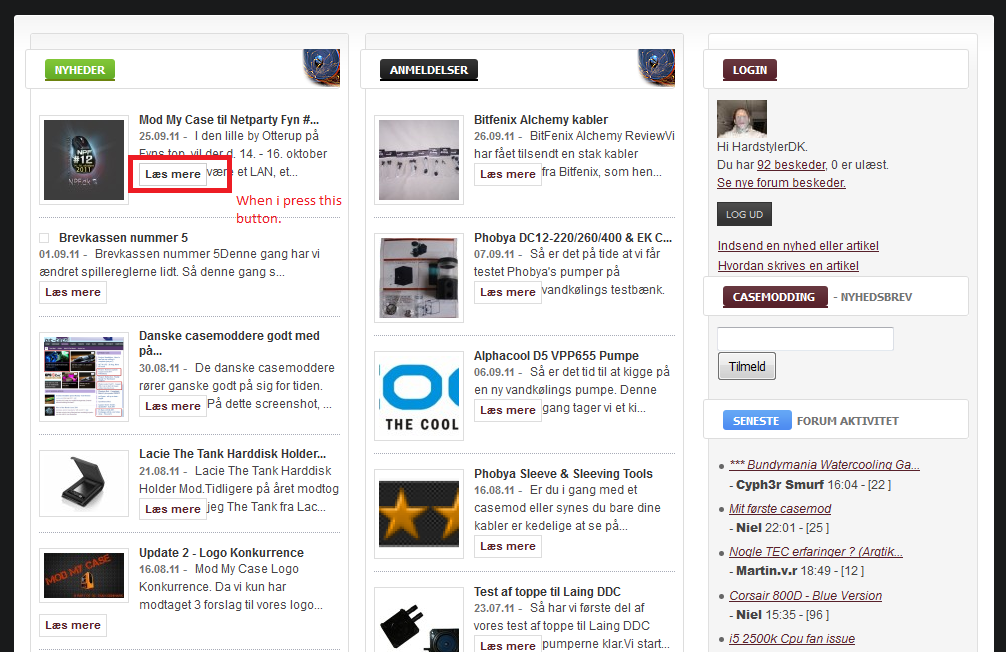The width and height of the screenshot is (1006, 652).
Task: Click the Tilmeld subscribe button
Action: pyautogui.click(x=747, y=366)
